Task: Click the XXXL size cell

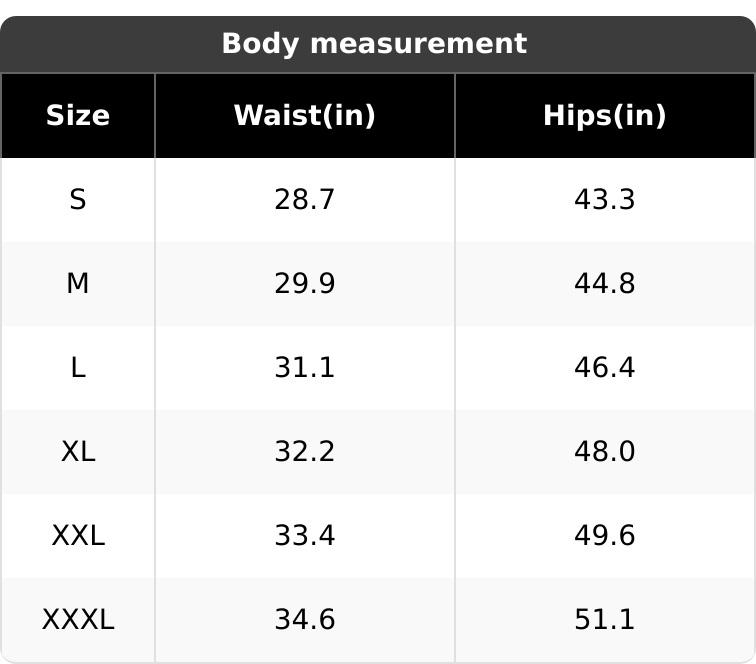Action: (x=78, y=620)
